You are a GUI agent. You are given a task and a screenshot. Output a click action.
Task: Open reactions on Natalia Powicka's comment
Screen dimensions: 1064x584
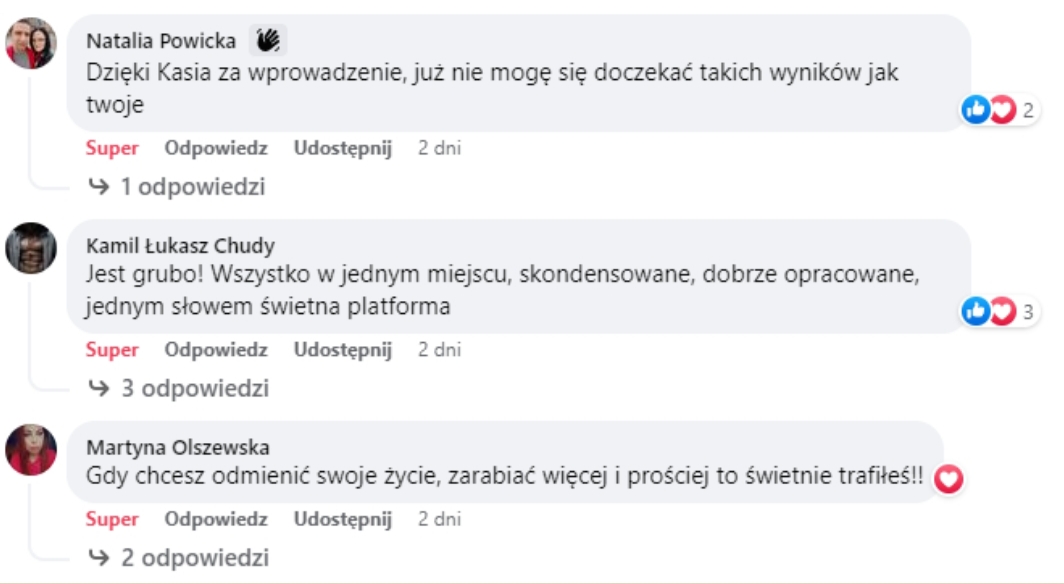pos(998,110)
